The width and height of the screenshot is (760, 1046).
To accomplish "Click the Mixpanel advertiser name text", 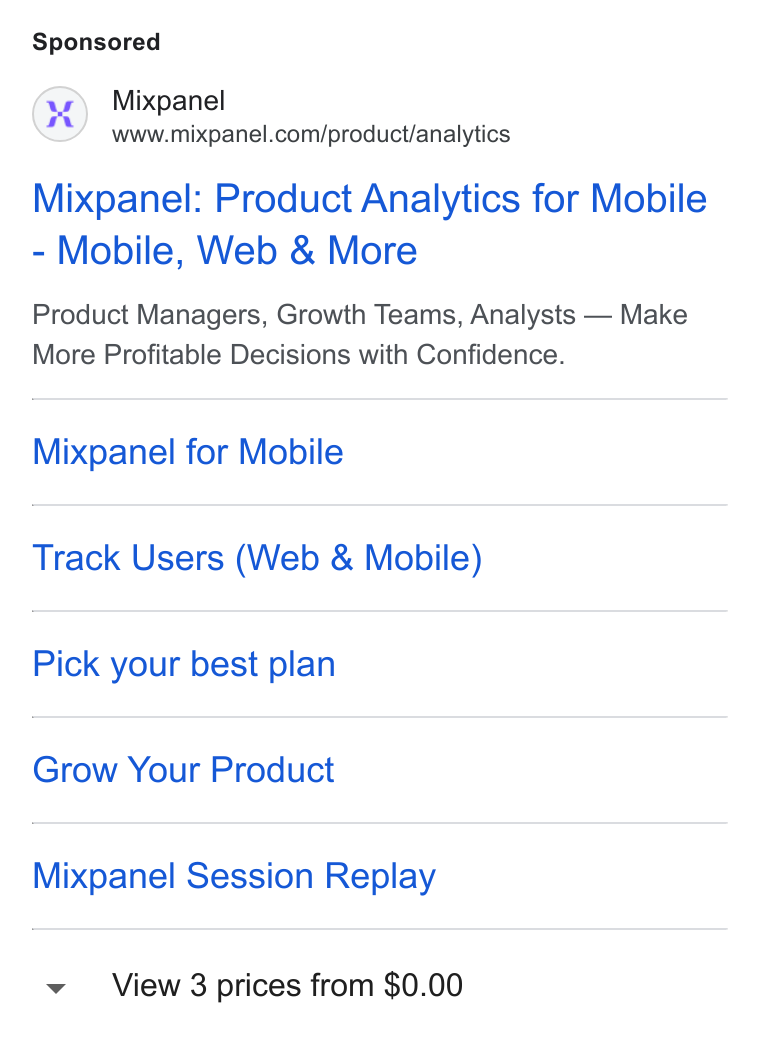I will pyautogui.click(x=168, y=101).
